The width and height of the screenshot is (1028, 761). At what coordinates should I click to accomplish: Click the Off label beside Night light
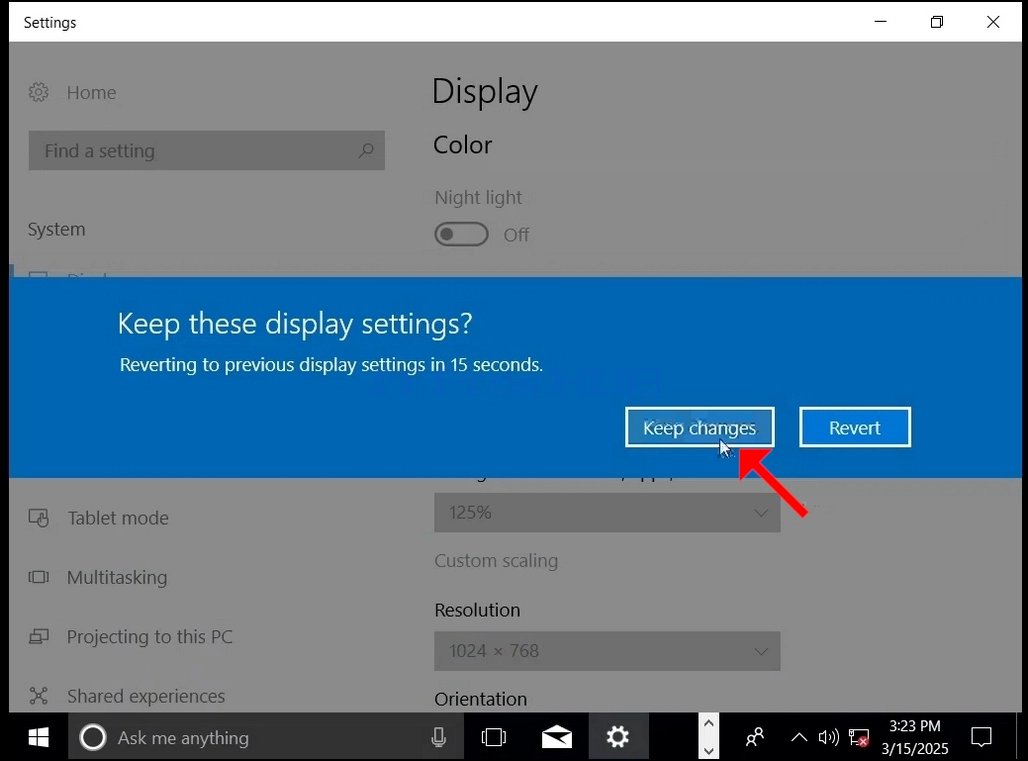click(516, 235)
